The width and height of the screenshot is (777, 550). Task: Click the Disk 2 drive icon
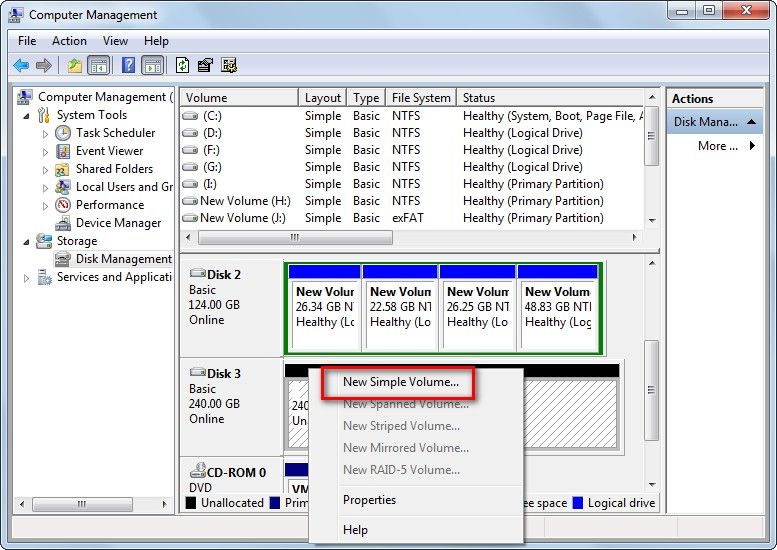197,273
